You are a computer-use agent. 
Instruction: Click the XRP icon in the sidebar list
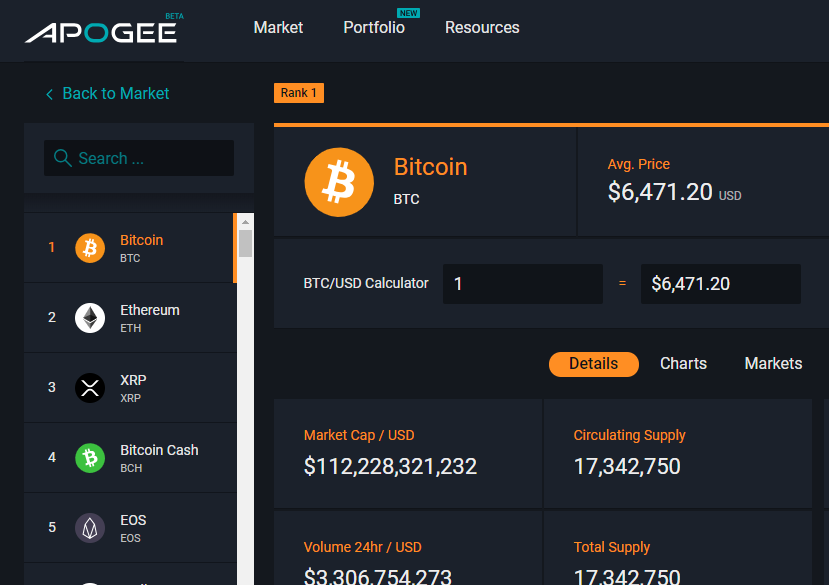coord(90,388)
